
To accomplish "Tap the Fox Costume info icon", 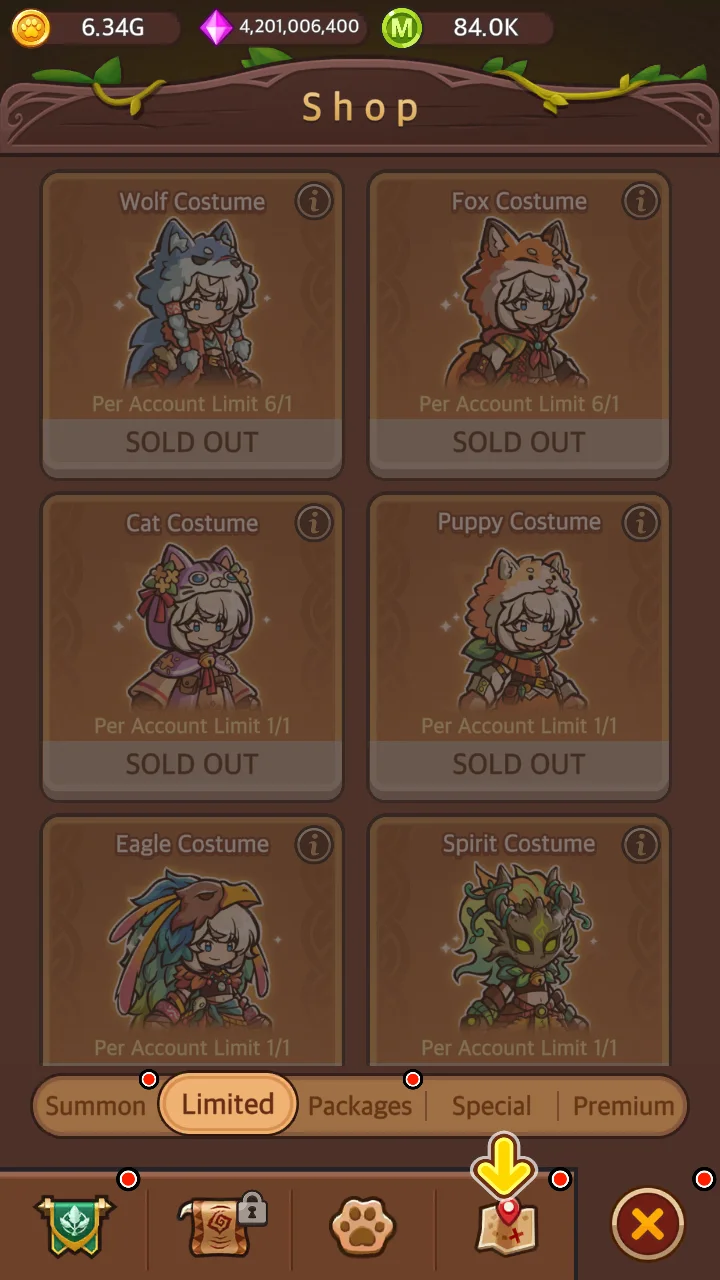I will 641,201.
